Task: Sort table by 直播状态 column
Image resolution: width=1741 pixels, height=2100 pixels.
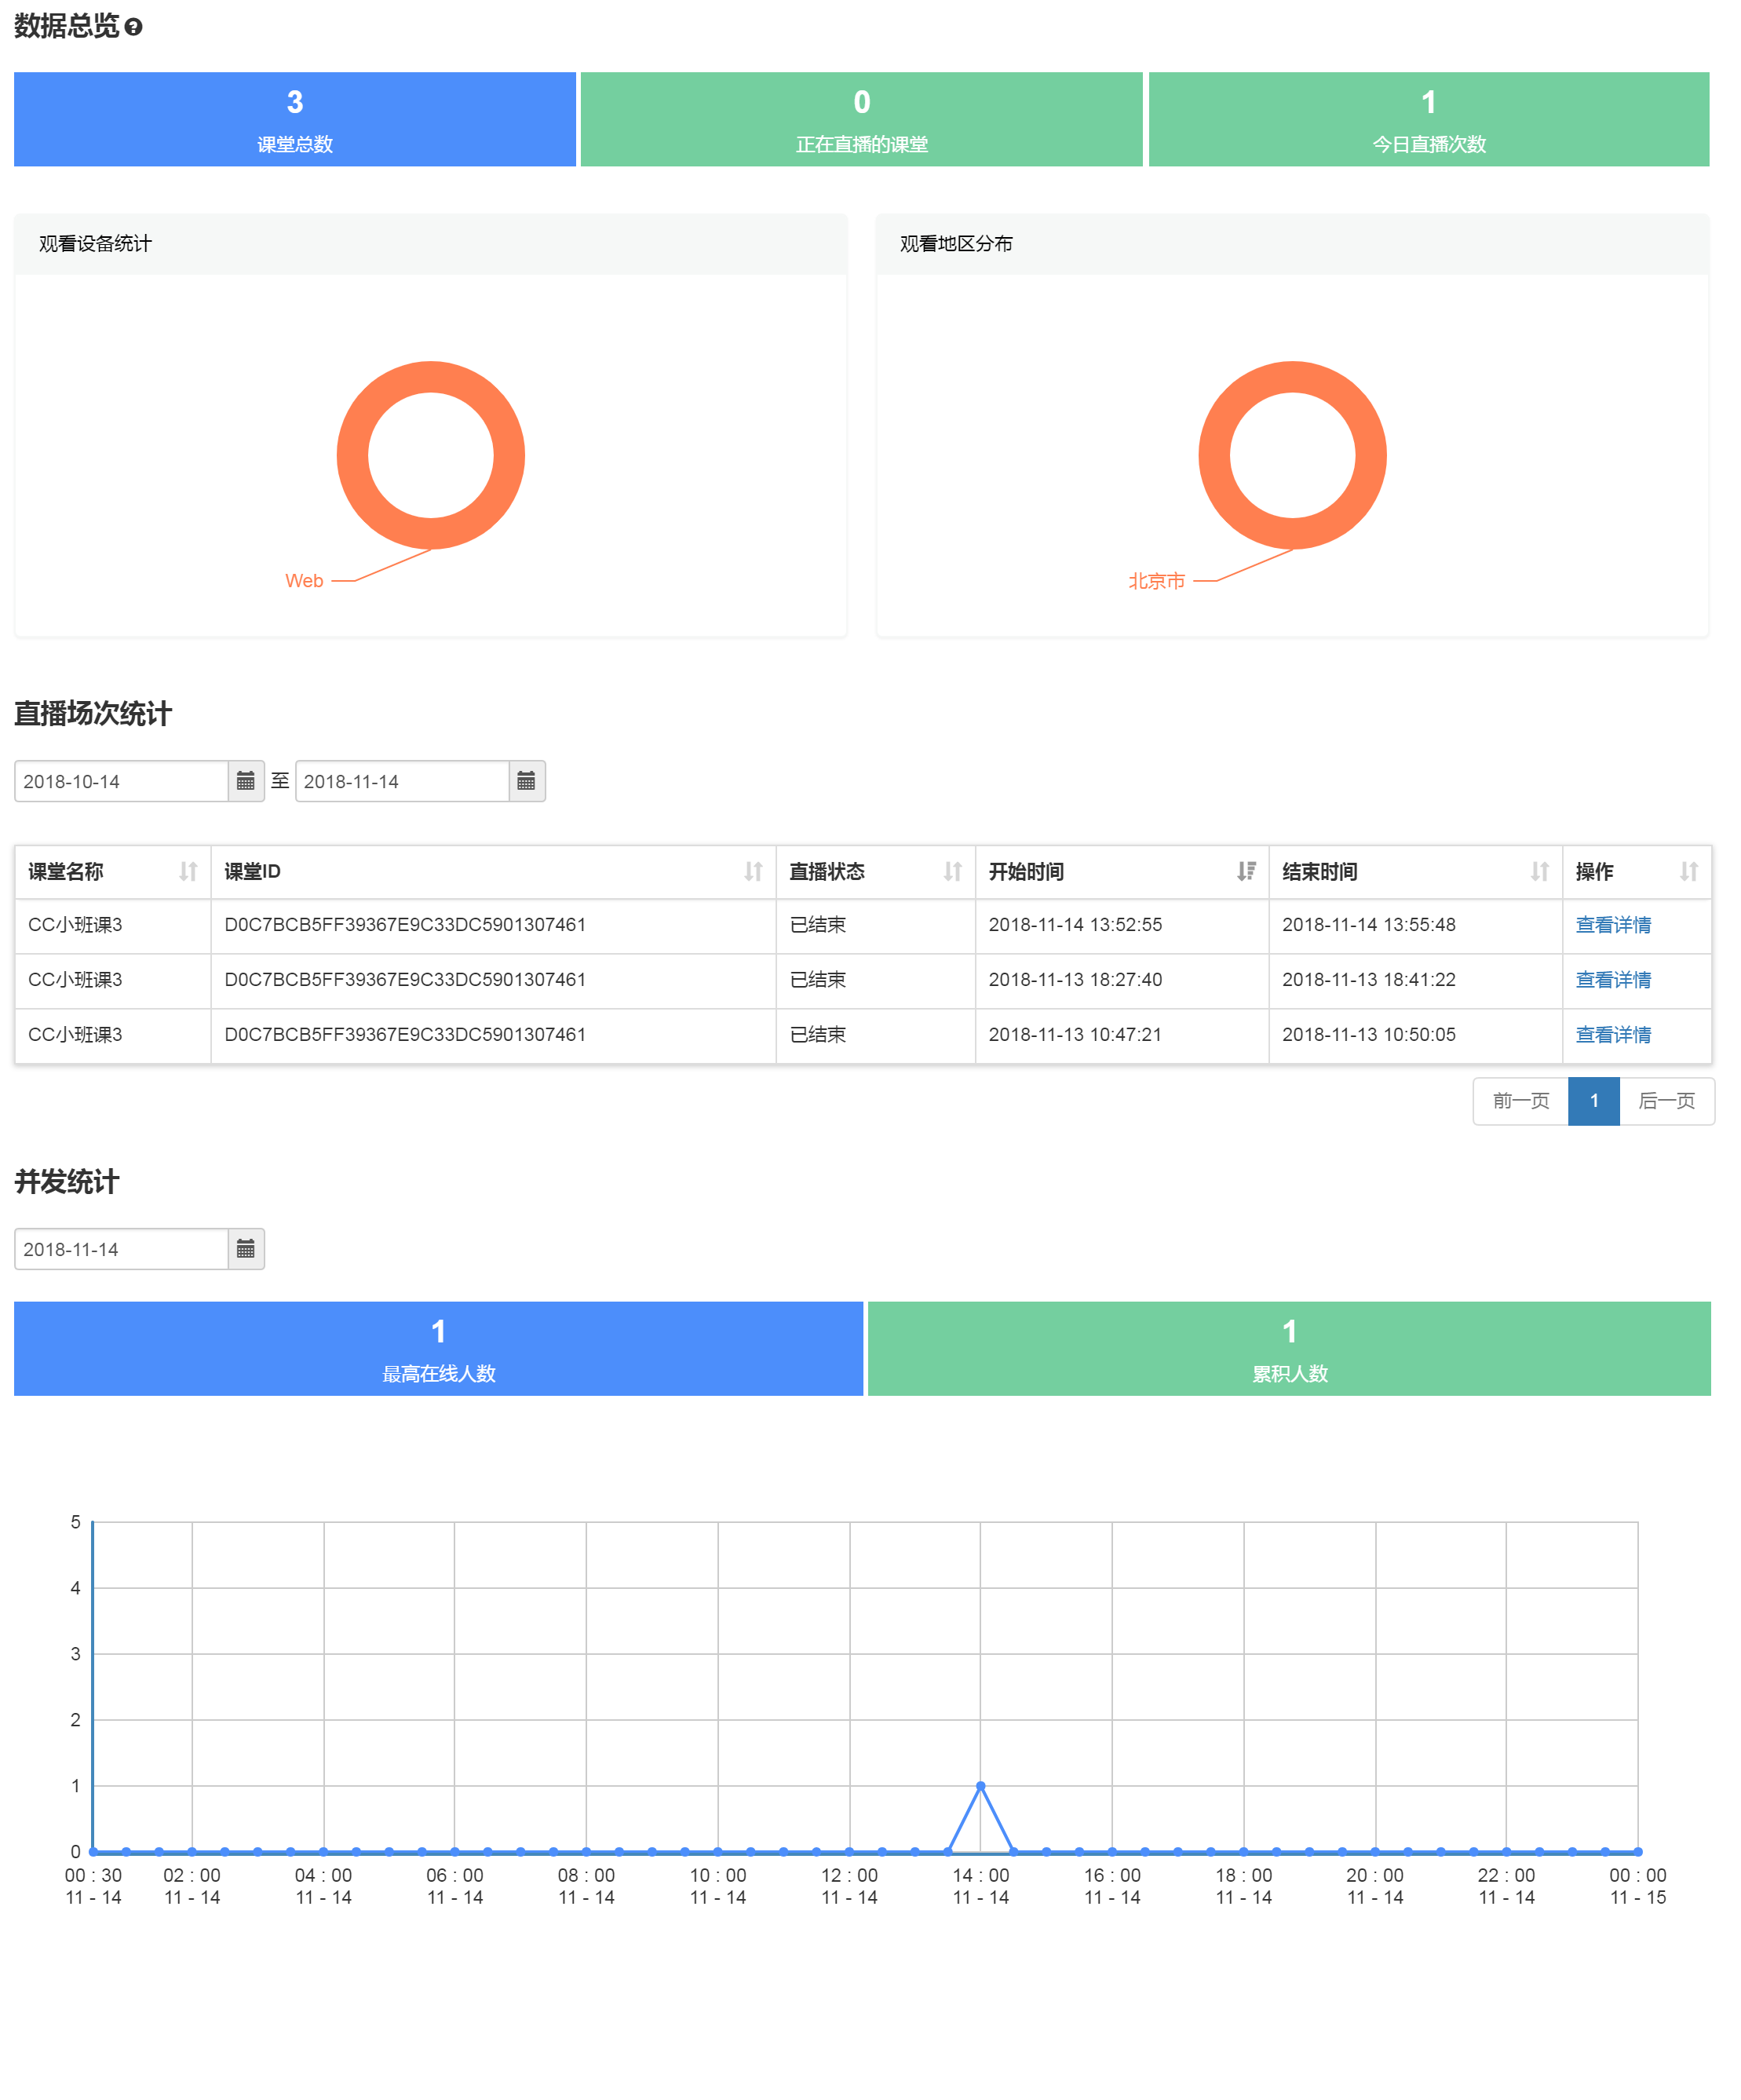Action: (952, 871)
